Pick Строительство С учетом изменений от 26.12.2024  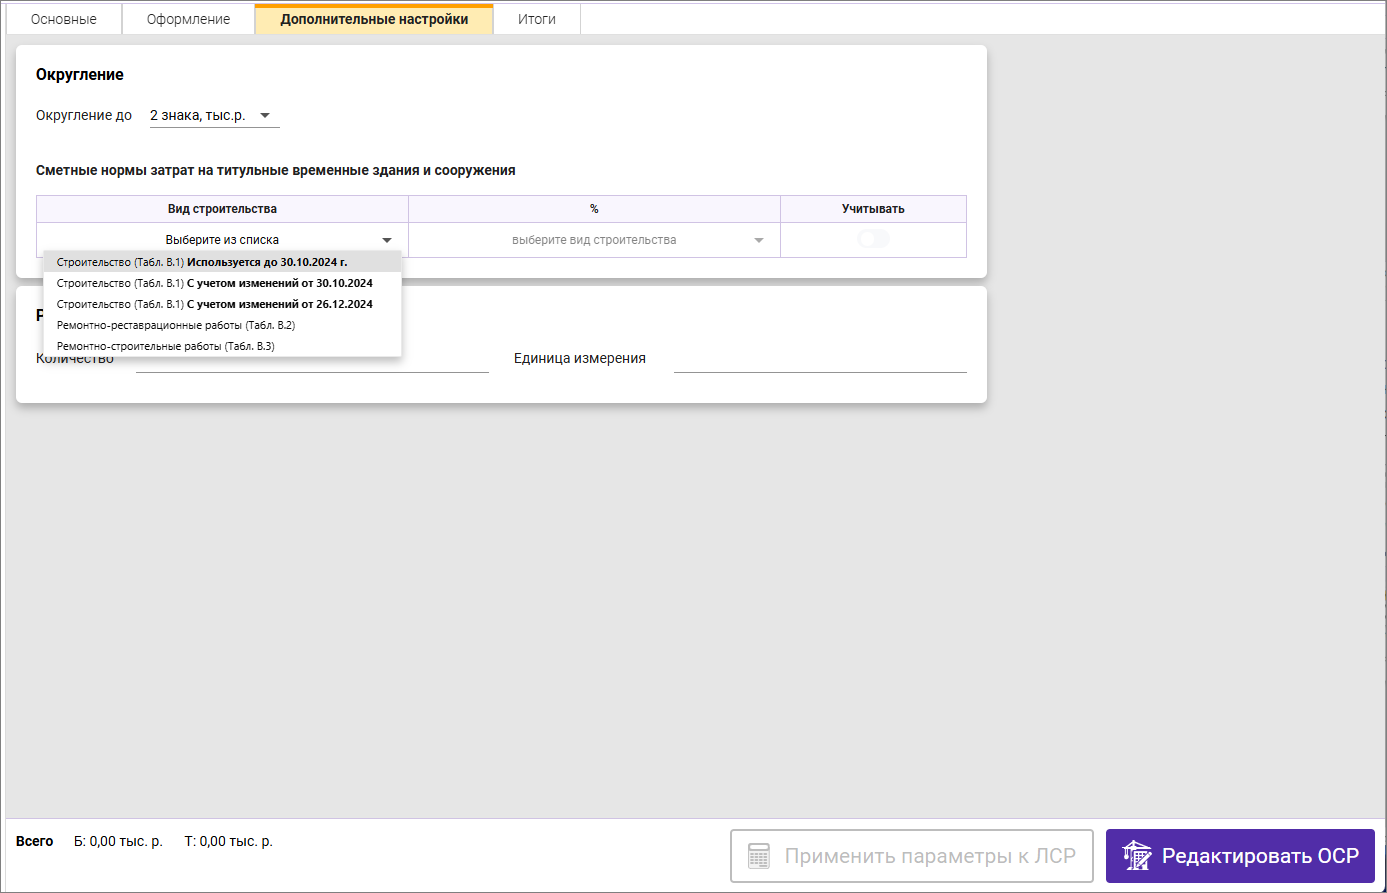click(x=214, y=304)
